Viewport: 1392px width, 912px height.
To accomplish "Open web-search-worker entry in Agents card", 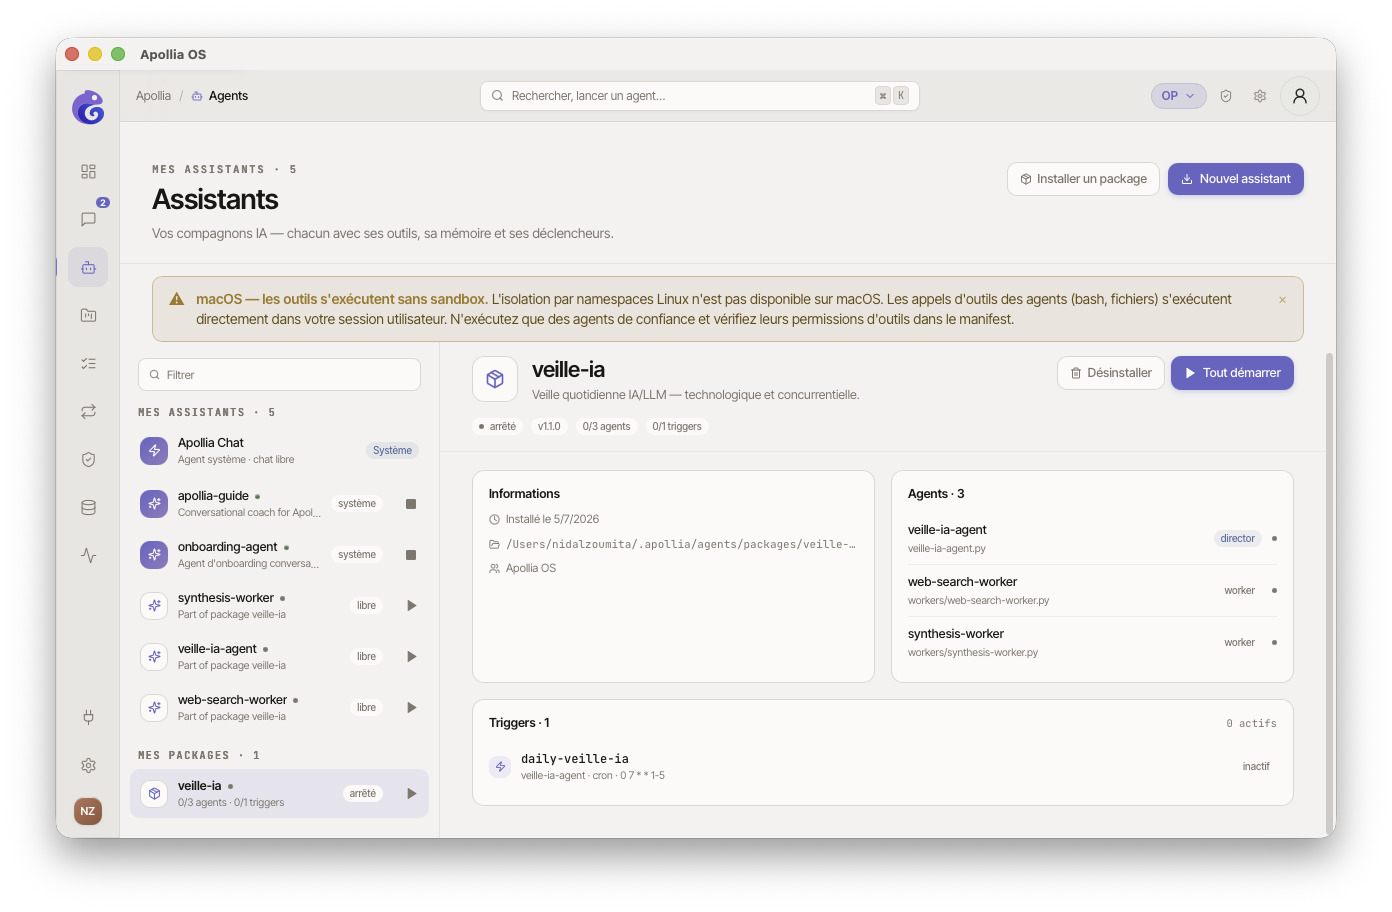I will [1092, 591].
